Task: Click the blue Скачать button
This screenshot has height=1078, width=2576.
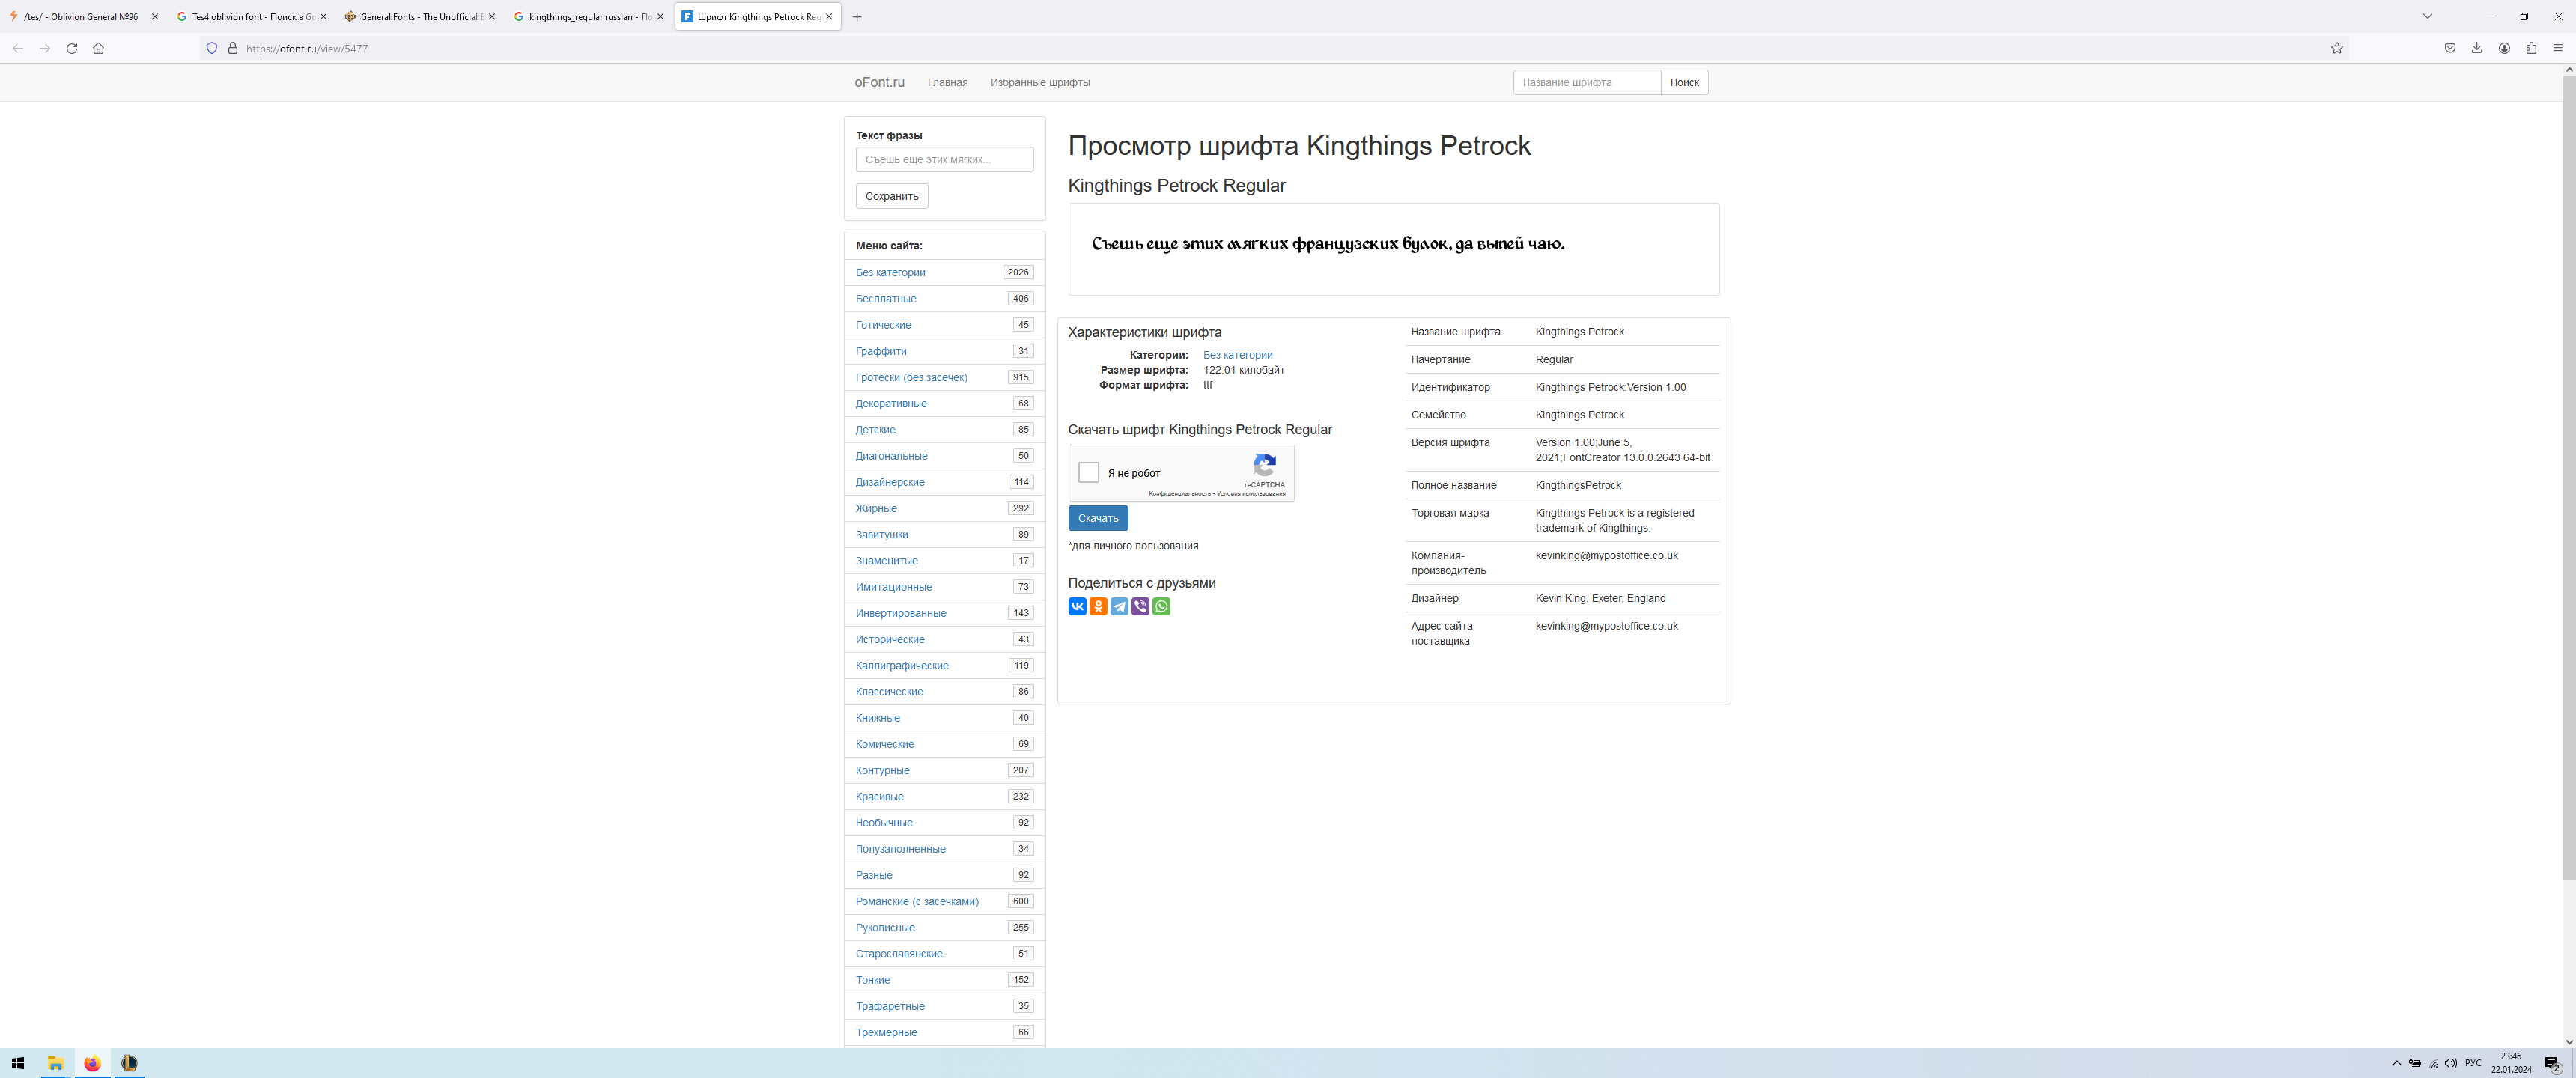Action: pos(1098,518)
